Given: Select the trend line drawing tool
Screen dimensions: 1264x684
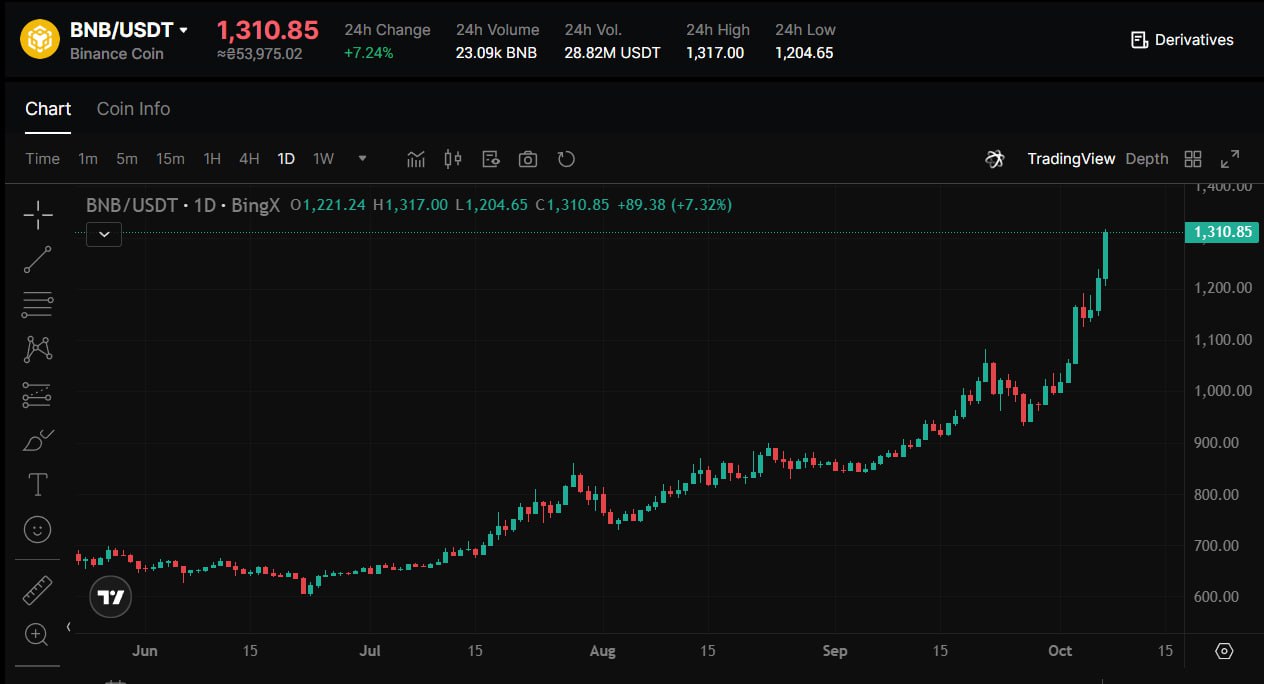Looking at the screenshot, I should click(38, 259).
